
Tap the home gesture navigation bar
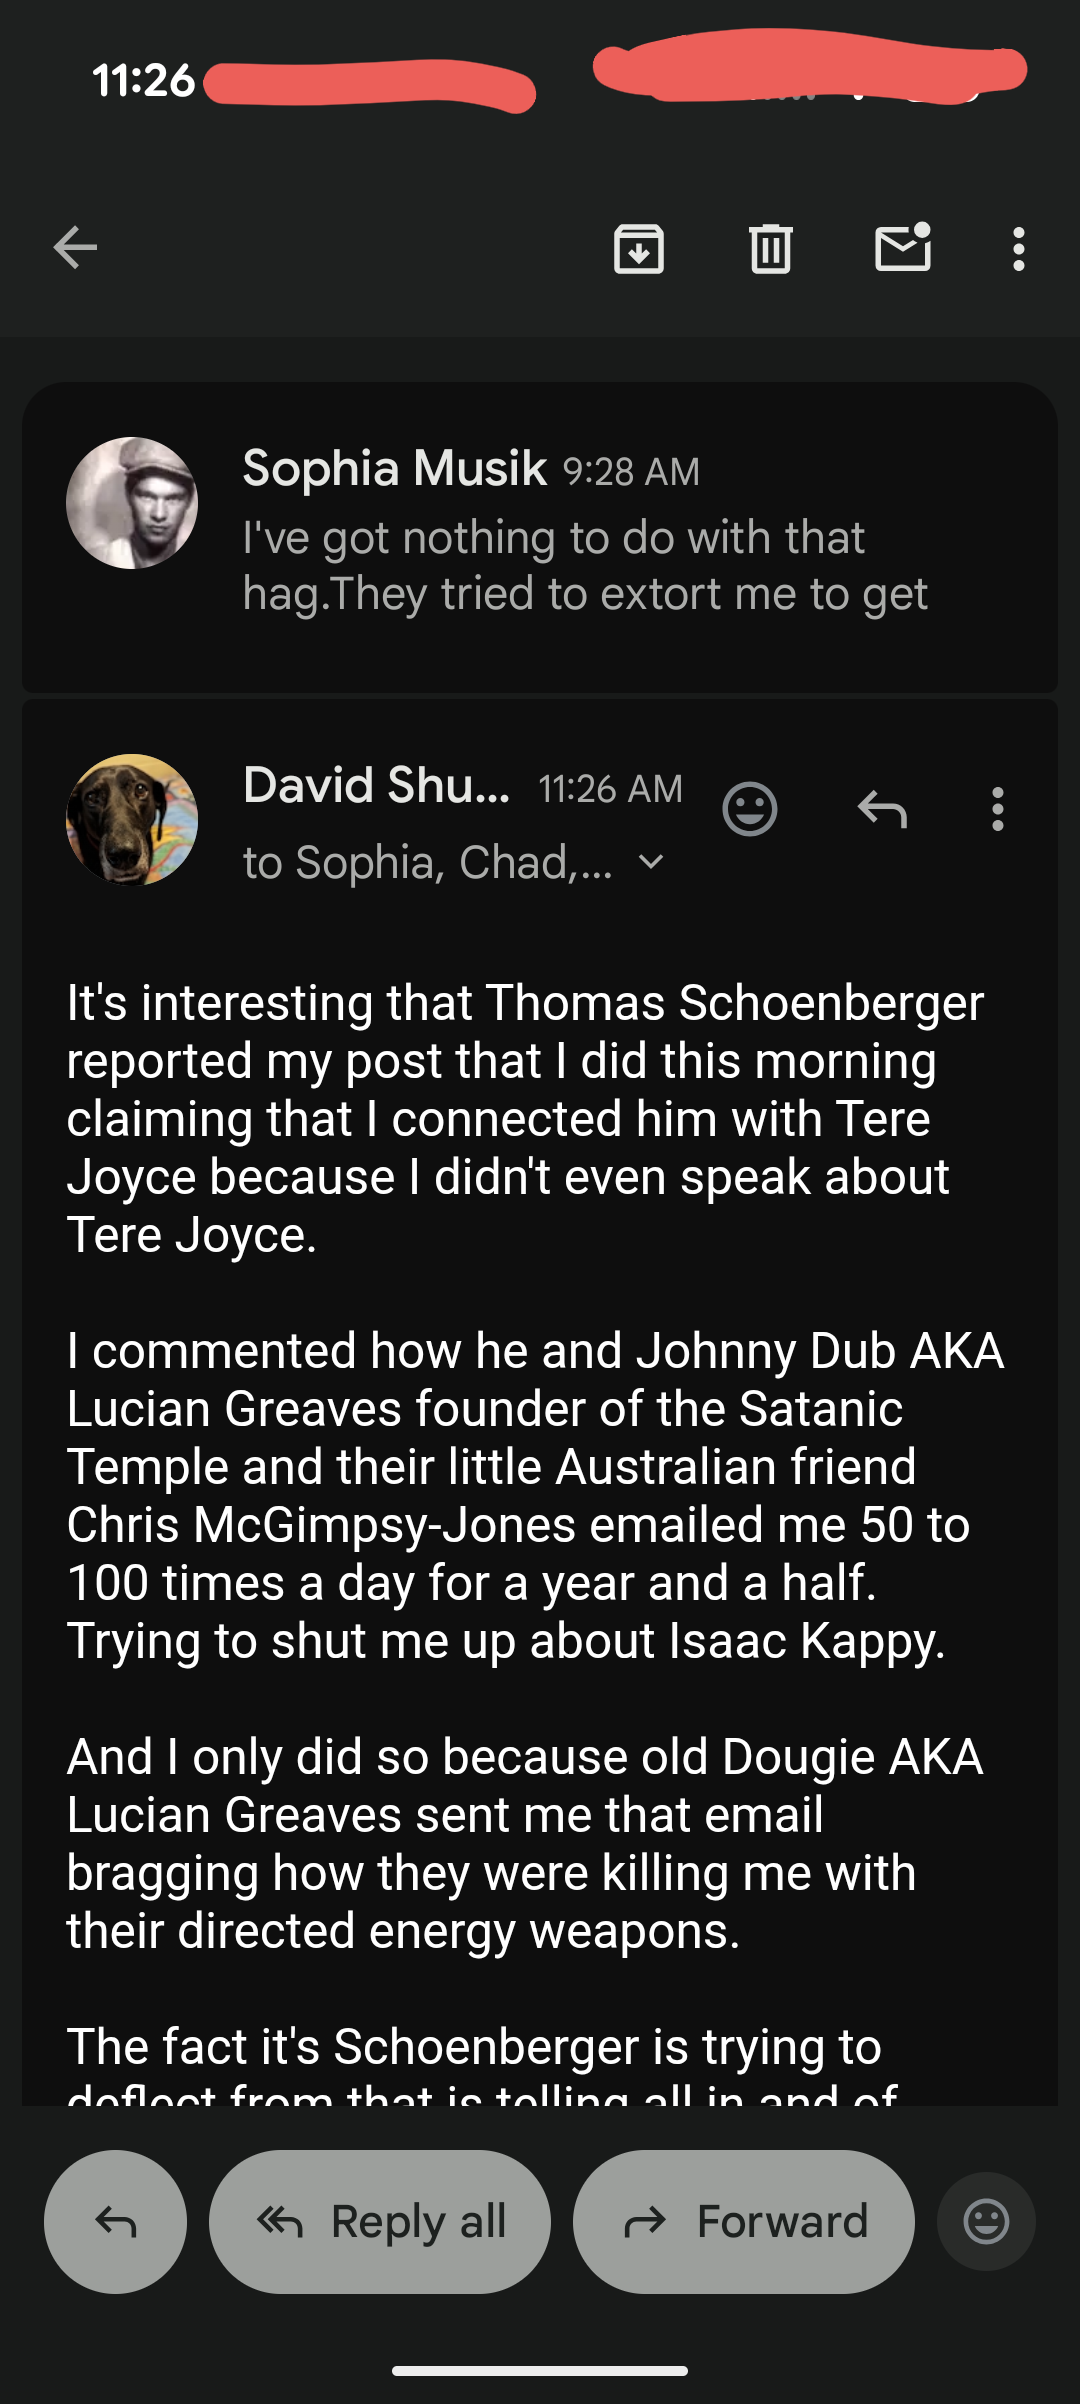(x=540, y=2370)
